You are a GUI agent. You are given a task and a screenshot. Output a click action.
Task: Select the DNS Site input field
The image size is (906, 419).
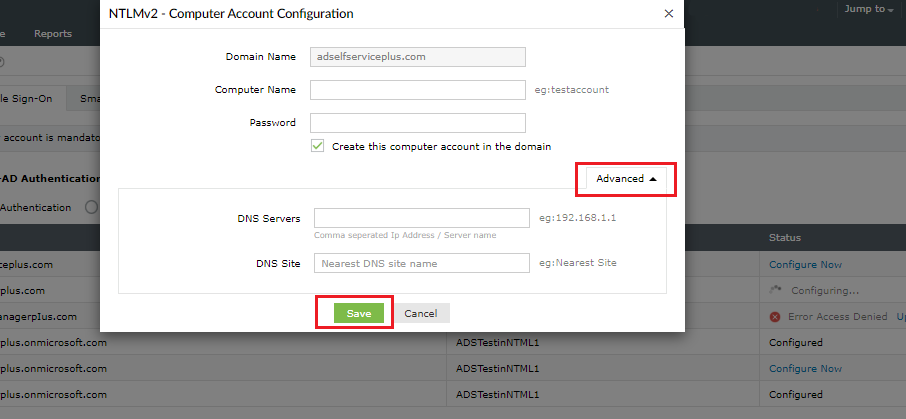tap(421, 263)
